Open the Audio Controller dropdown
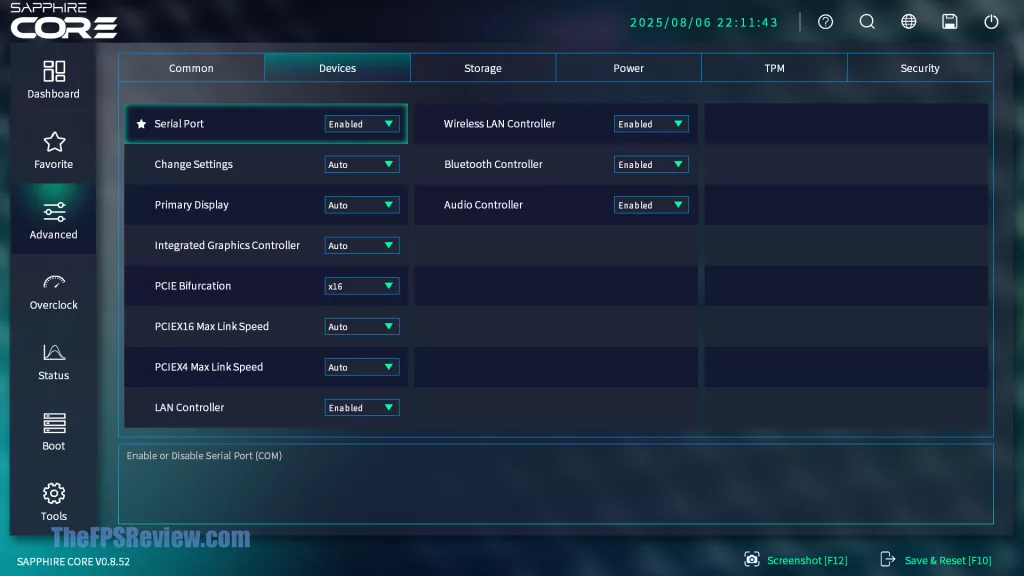 [651, 205]
